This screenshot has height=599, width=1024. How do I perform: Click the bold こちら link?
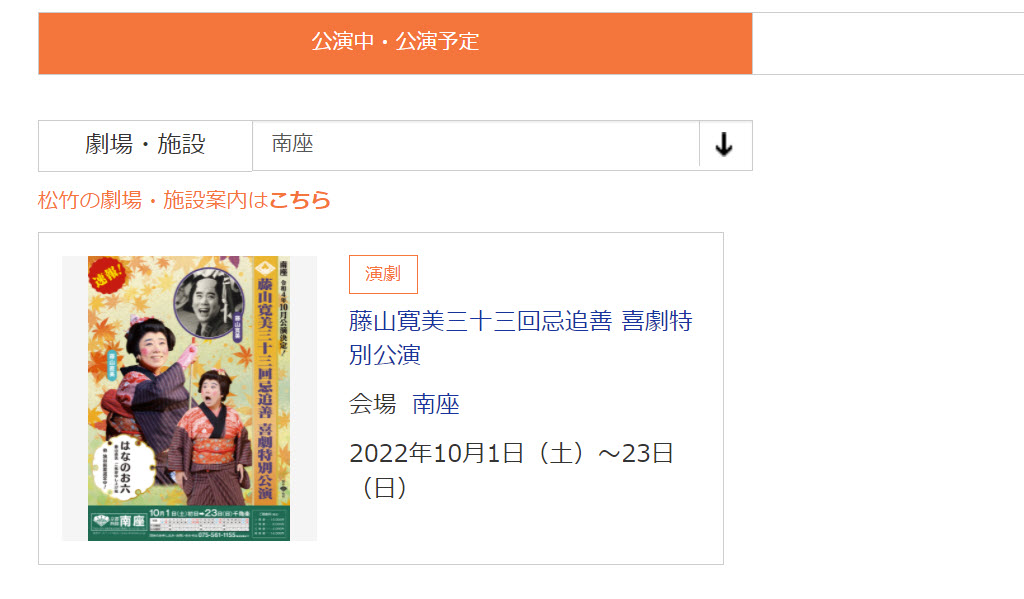[x=300, y=200]
